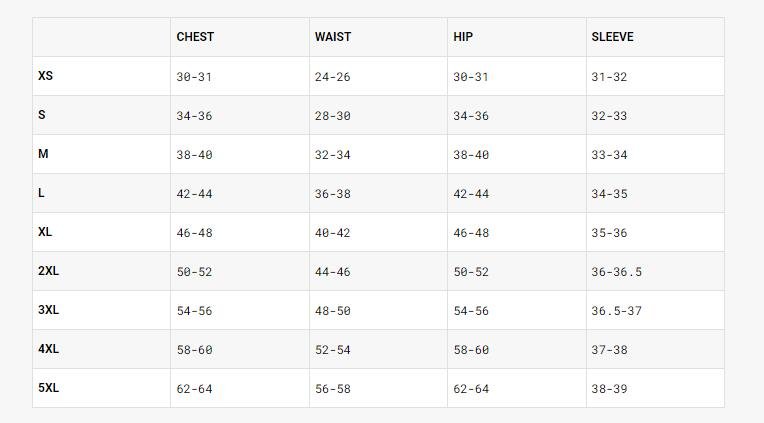Click the HIP column header
This screenshot has height=423, width=764.
[463, 37]
